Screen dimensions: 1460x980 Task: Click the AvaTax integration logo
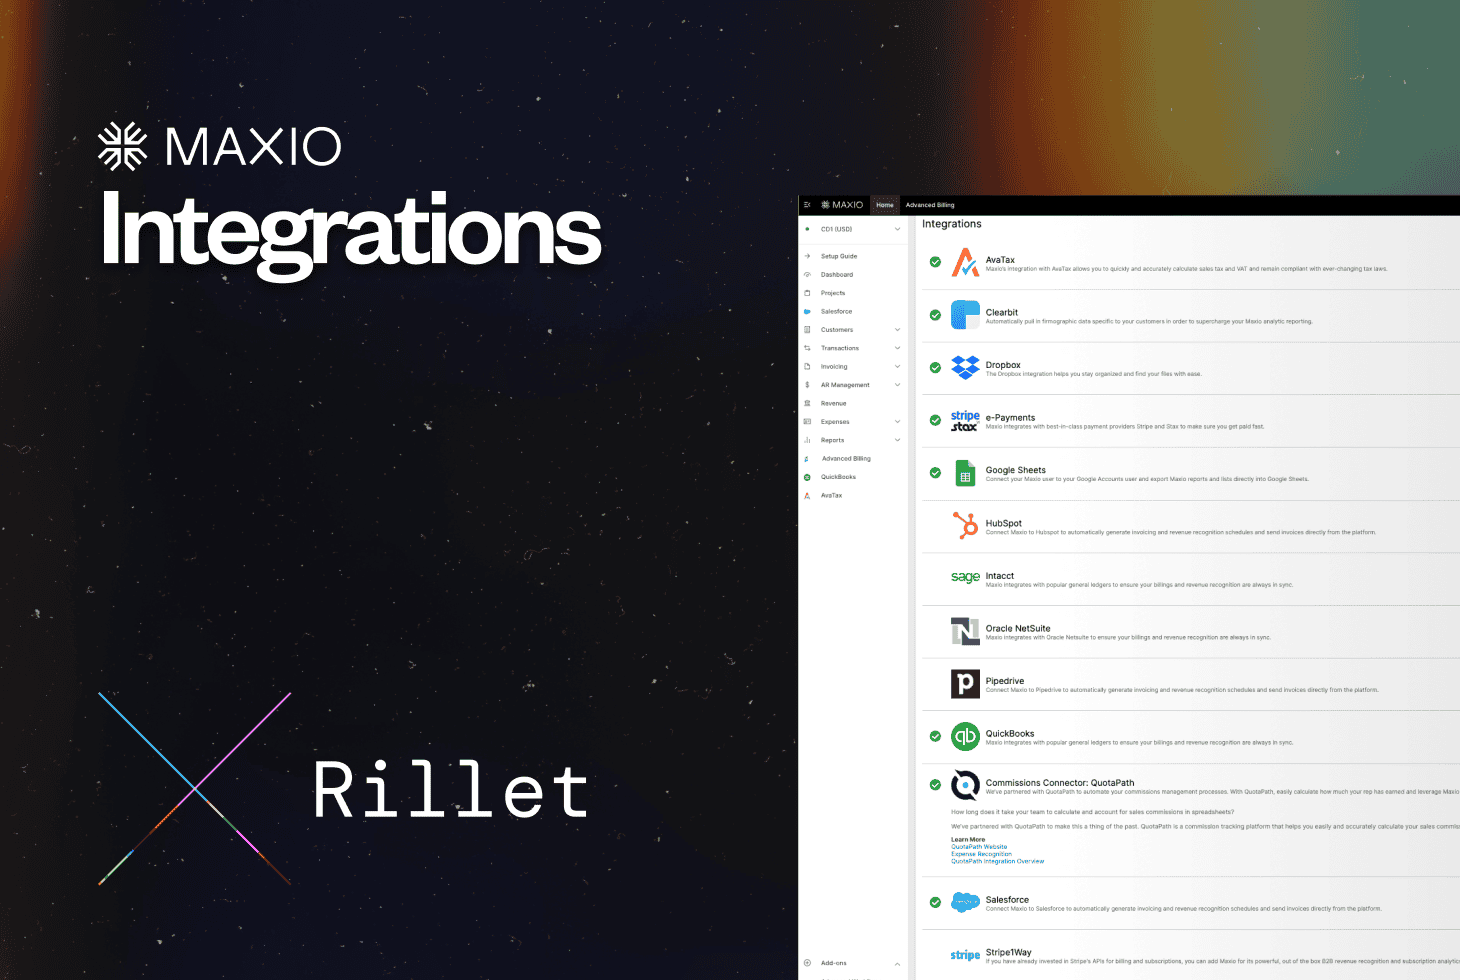[965, 262]
